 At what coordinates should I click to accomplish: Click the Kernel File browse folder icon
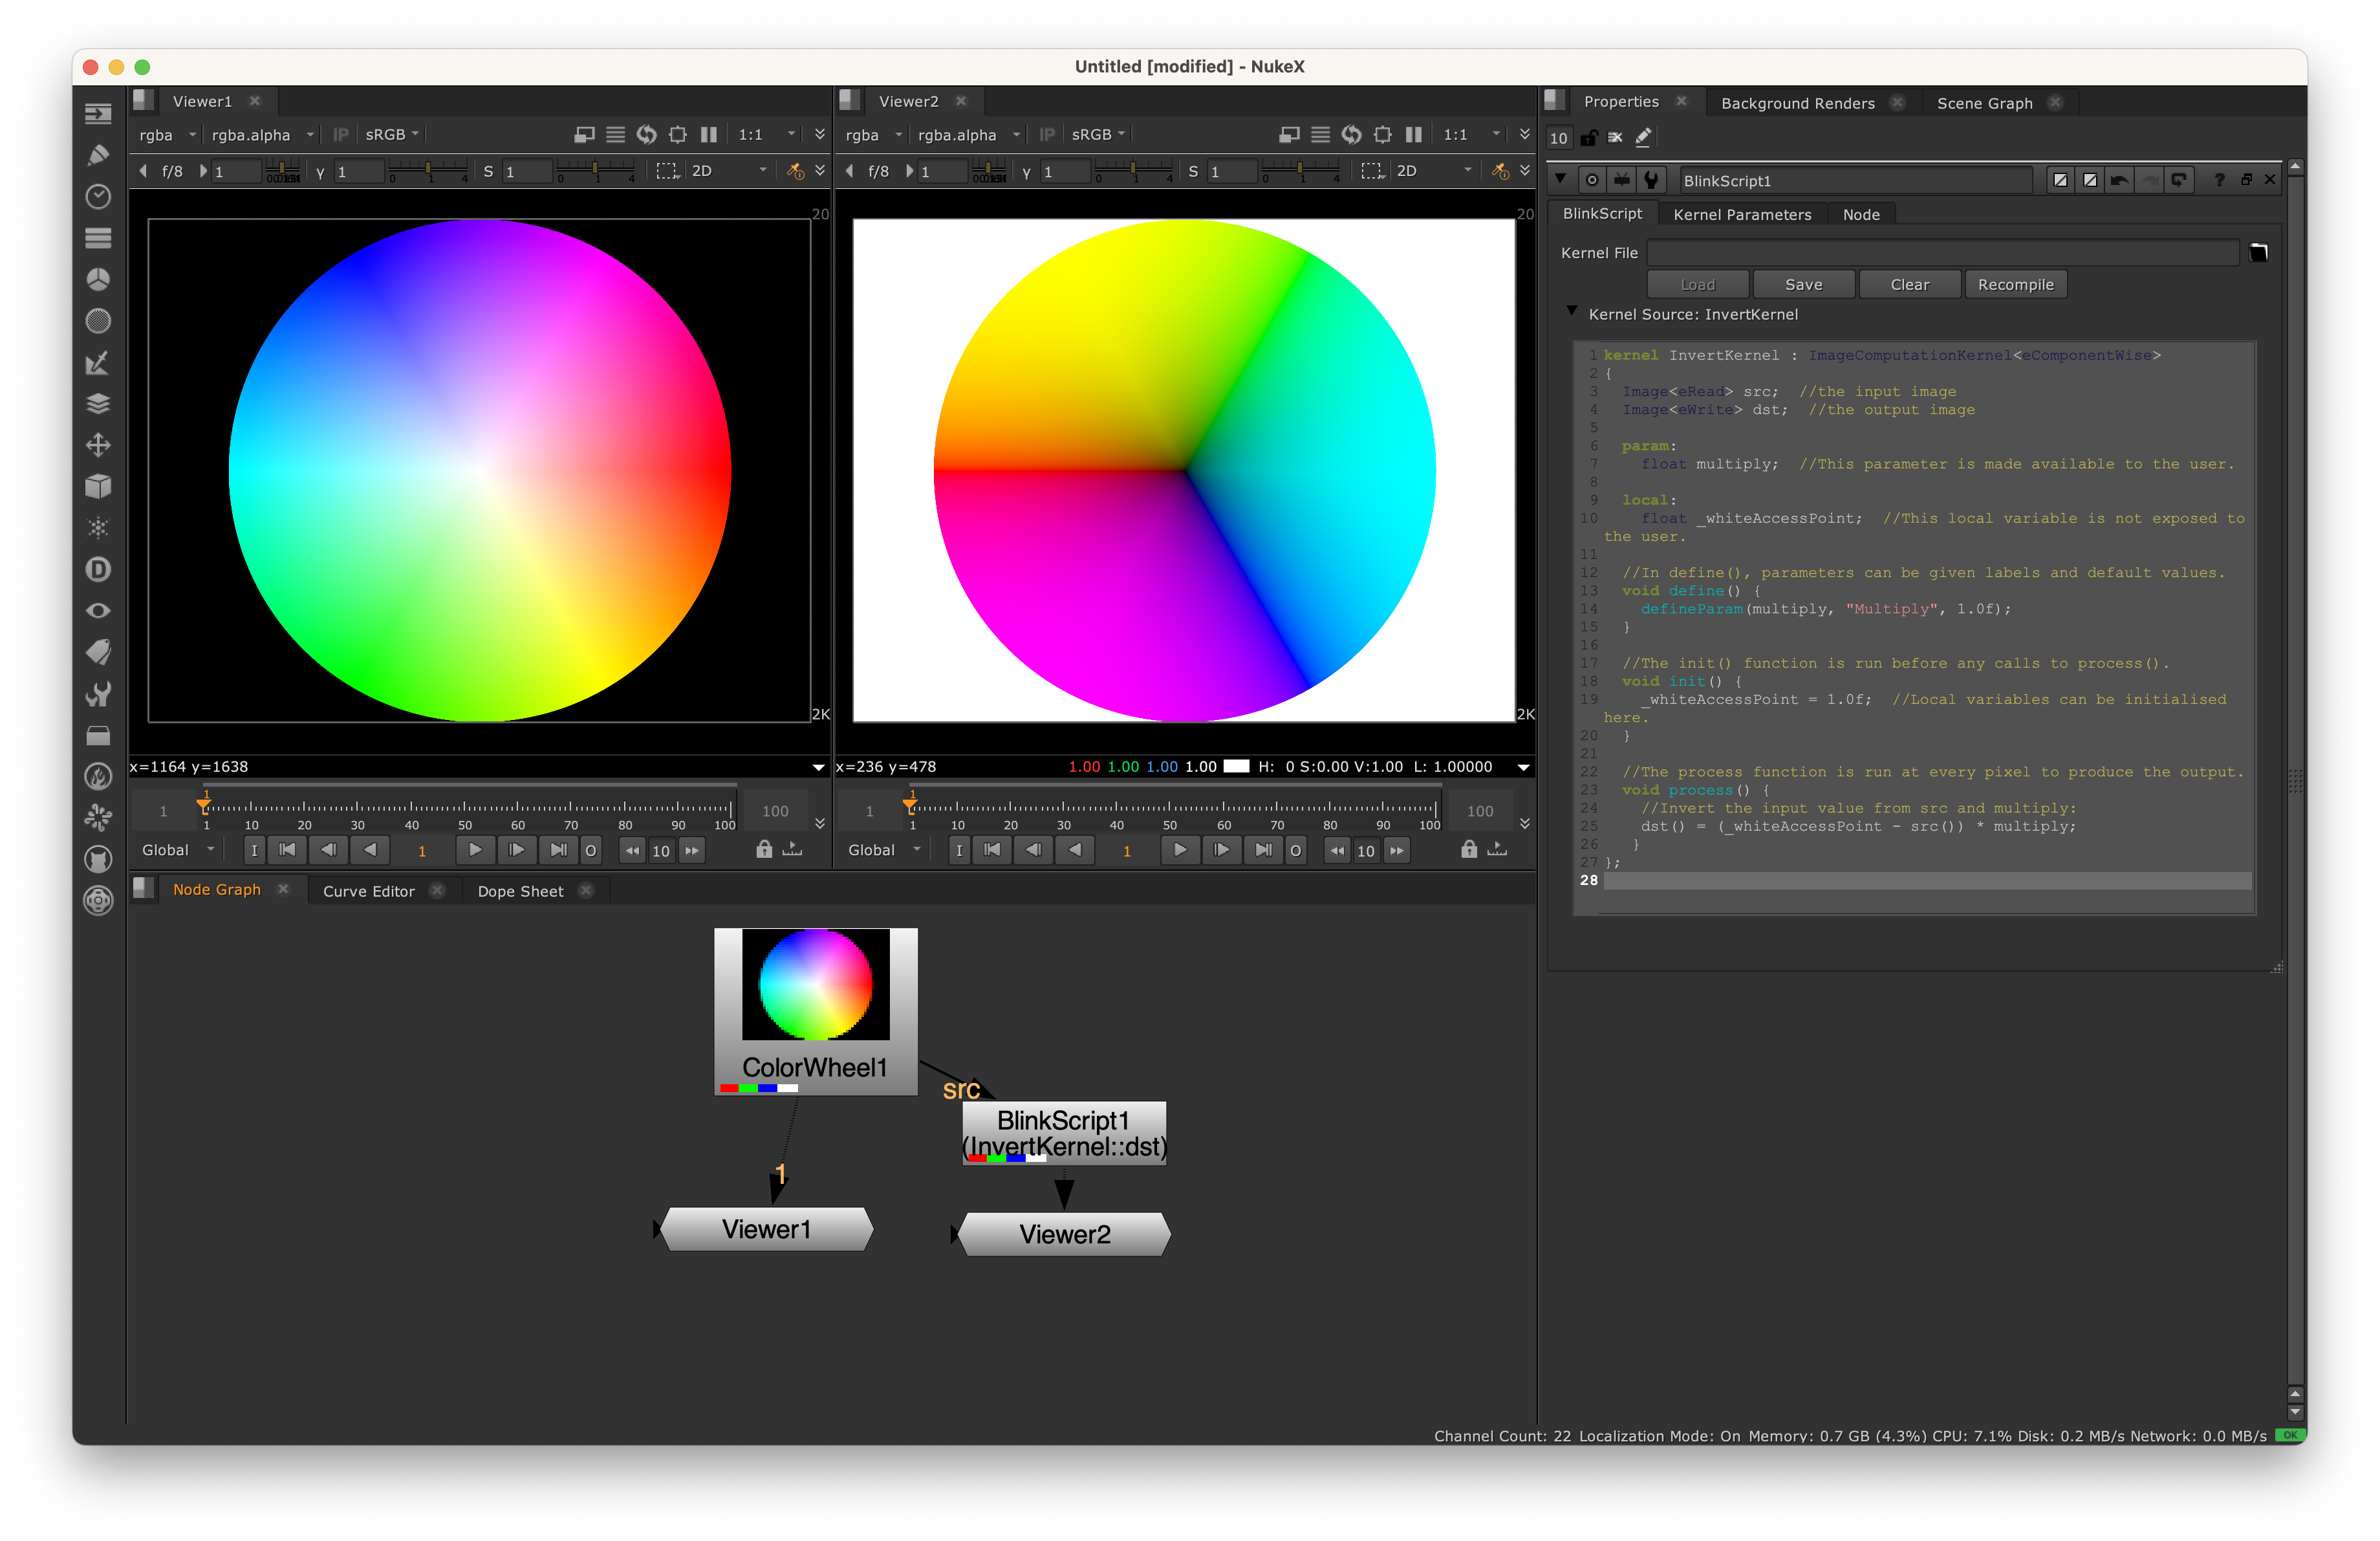[x=2258, y=253]
